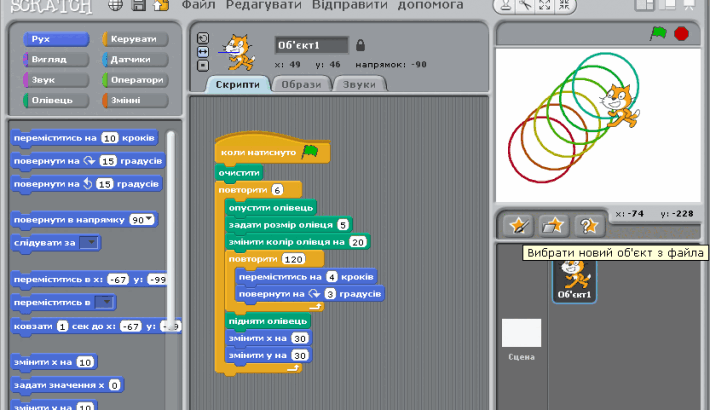
Task: Start script with green flag button
Action: pos(658,34)
